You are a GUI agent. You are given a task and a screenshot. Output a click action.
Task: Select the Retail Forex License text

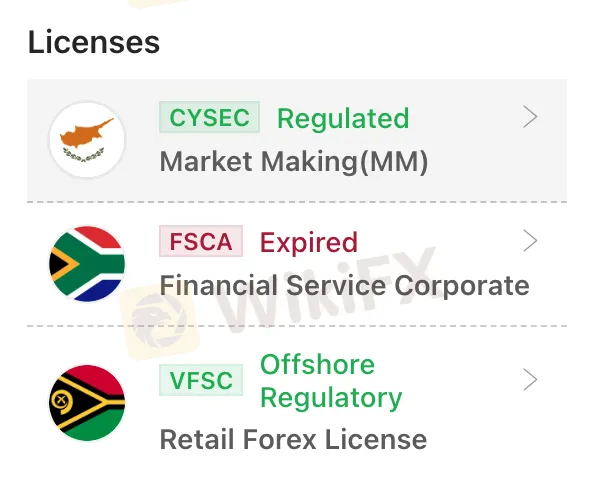coord(293,439)
